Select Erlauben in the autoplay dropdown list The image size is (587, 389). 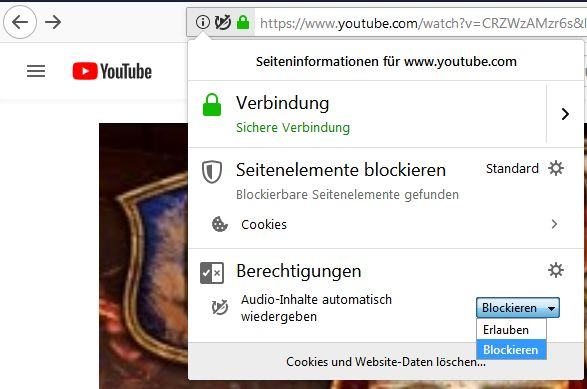point(511,329)
